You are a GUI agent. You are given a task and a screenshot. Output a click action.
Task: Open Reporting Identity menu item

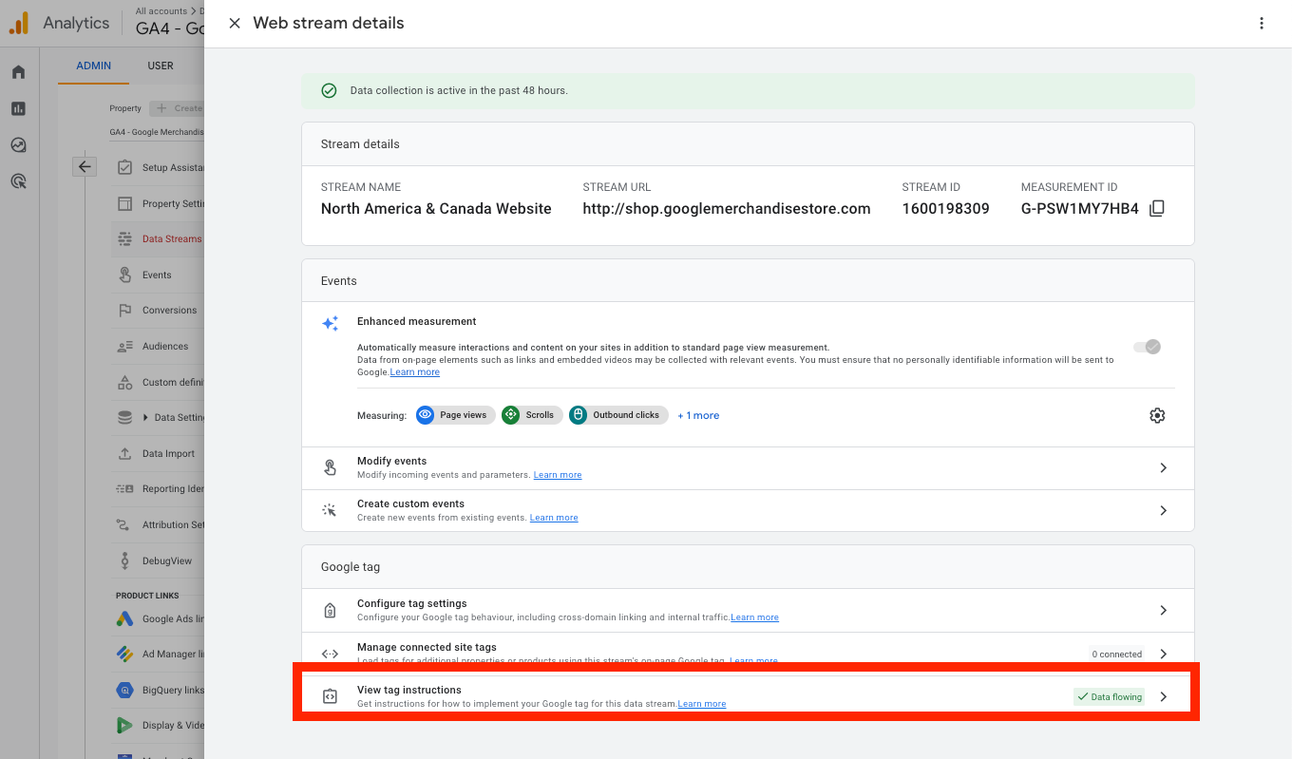(x=160, y=489)
